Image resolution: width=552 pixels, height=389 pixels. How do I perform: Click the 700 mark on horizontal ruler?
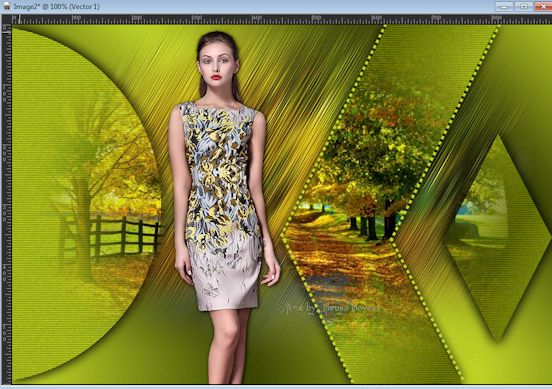[x=437, y=18]
